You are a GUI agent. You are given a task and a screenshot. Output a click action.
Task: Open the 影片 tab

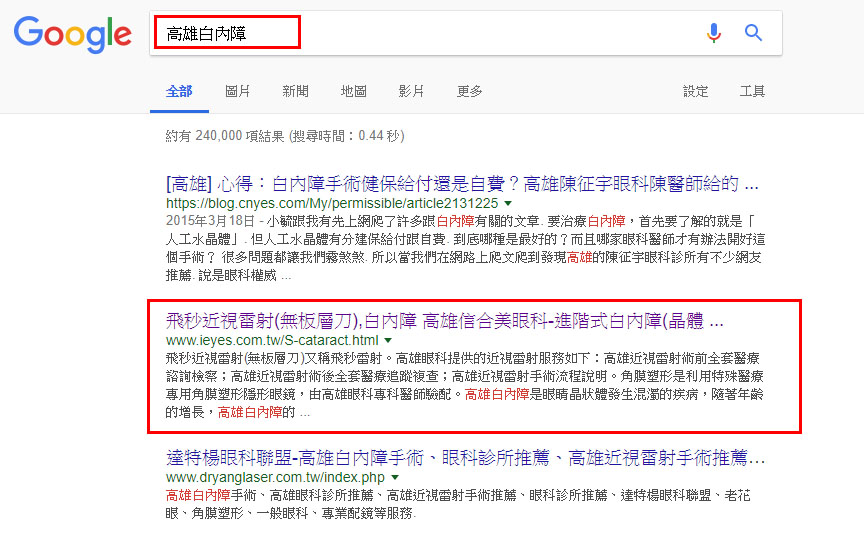411,91
